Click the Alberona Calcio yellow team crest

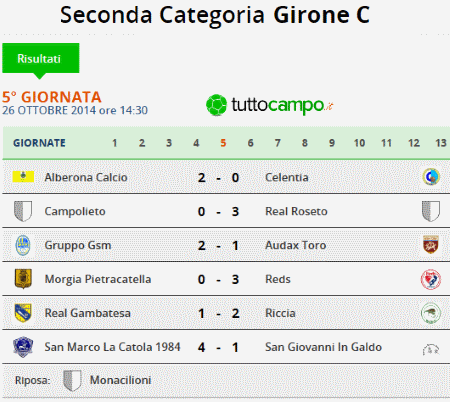click(23, 177)
